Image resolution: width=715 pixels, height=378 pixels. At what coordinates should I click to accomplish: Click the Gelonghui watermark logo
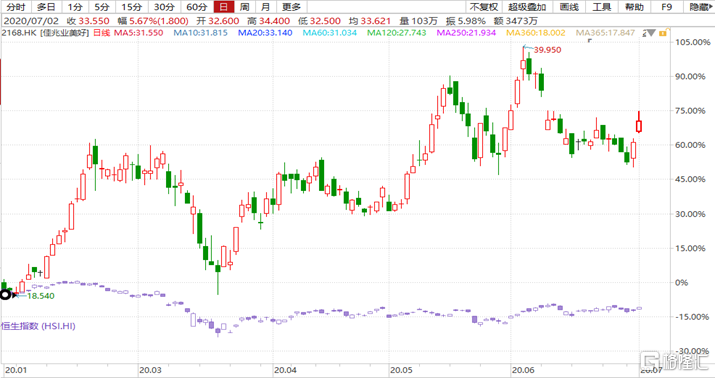point(674,361)
